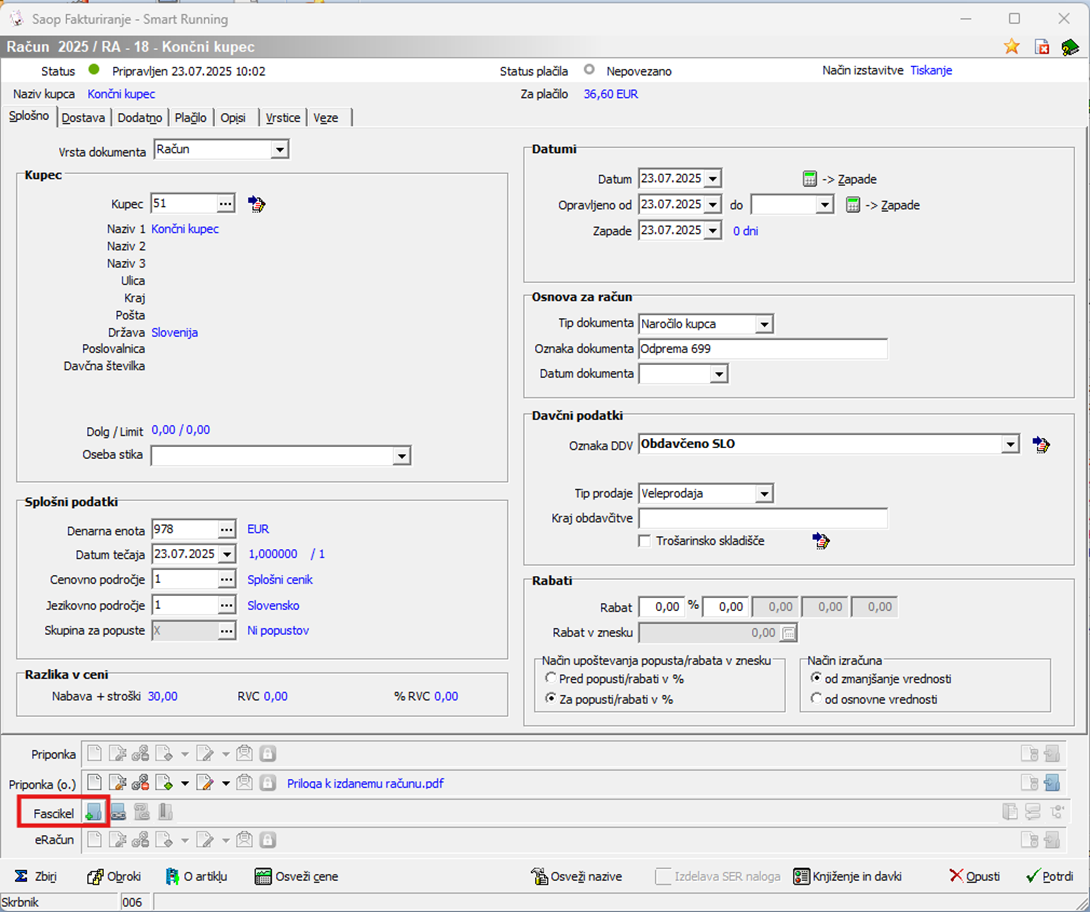Open the Plačilo tab
Screen dimensions: 1090x912
point(190,118)
